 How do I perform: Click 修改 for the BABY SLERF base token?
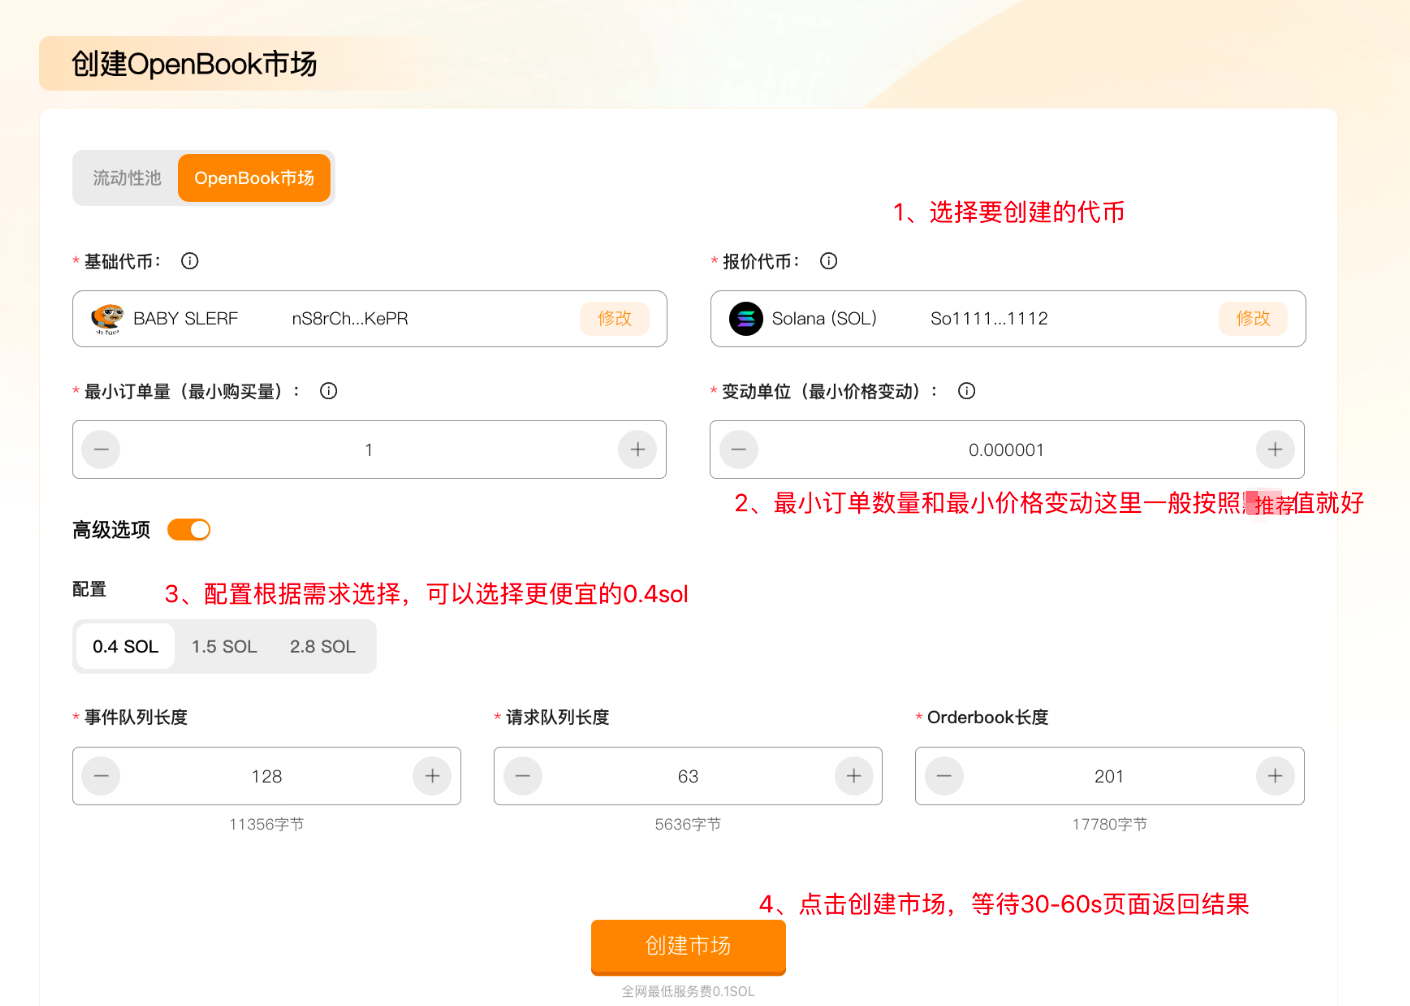point(615,319)
